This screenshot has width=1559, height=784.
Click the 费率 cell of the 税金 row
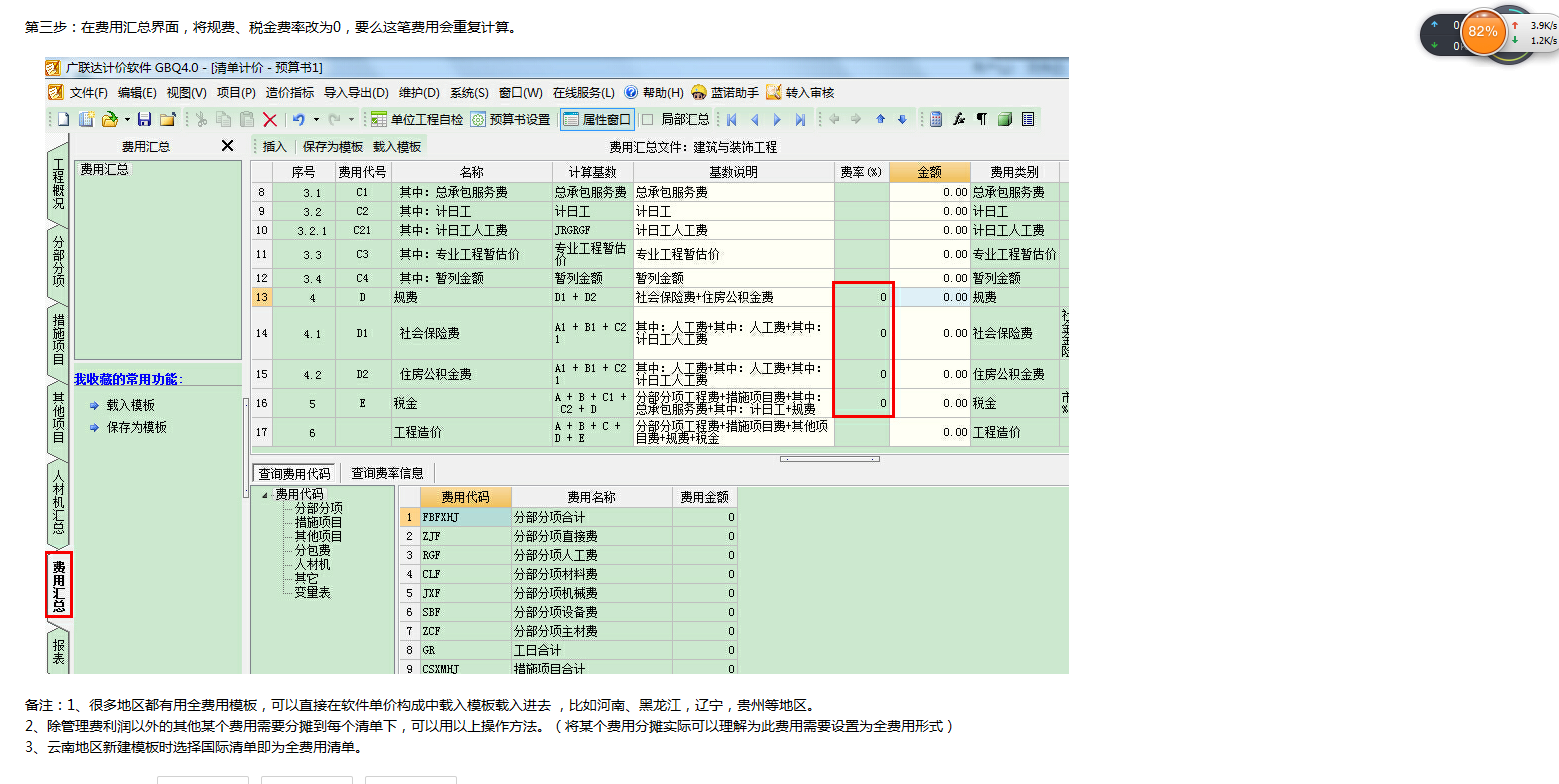(862, 403)
